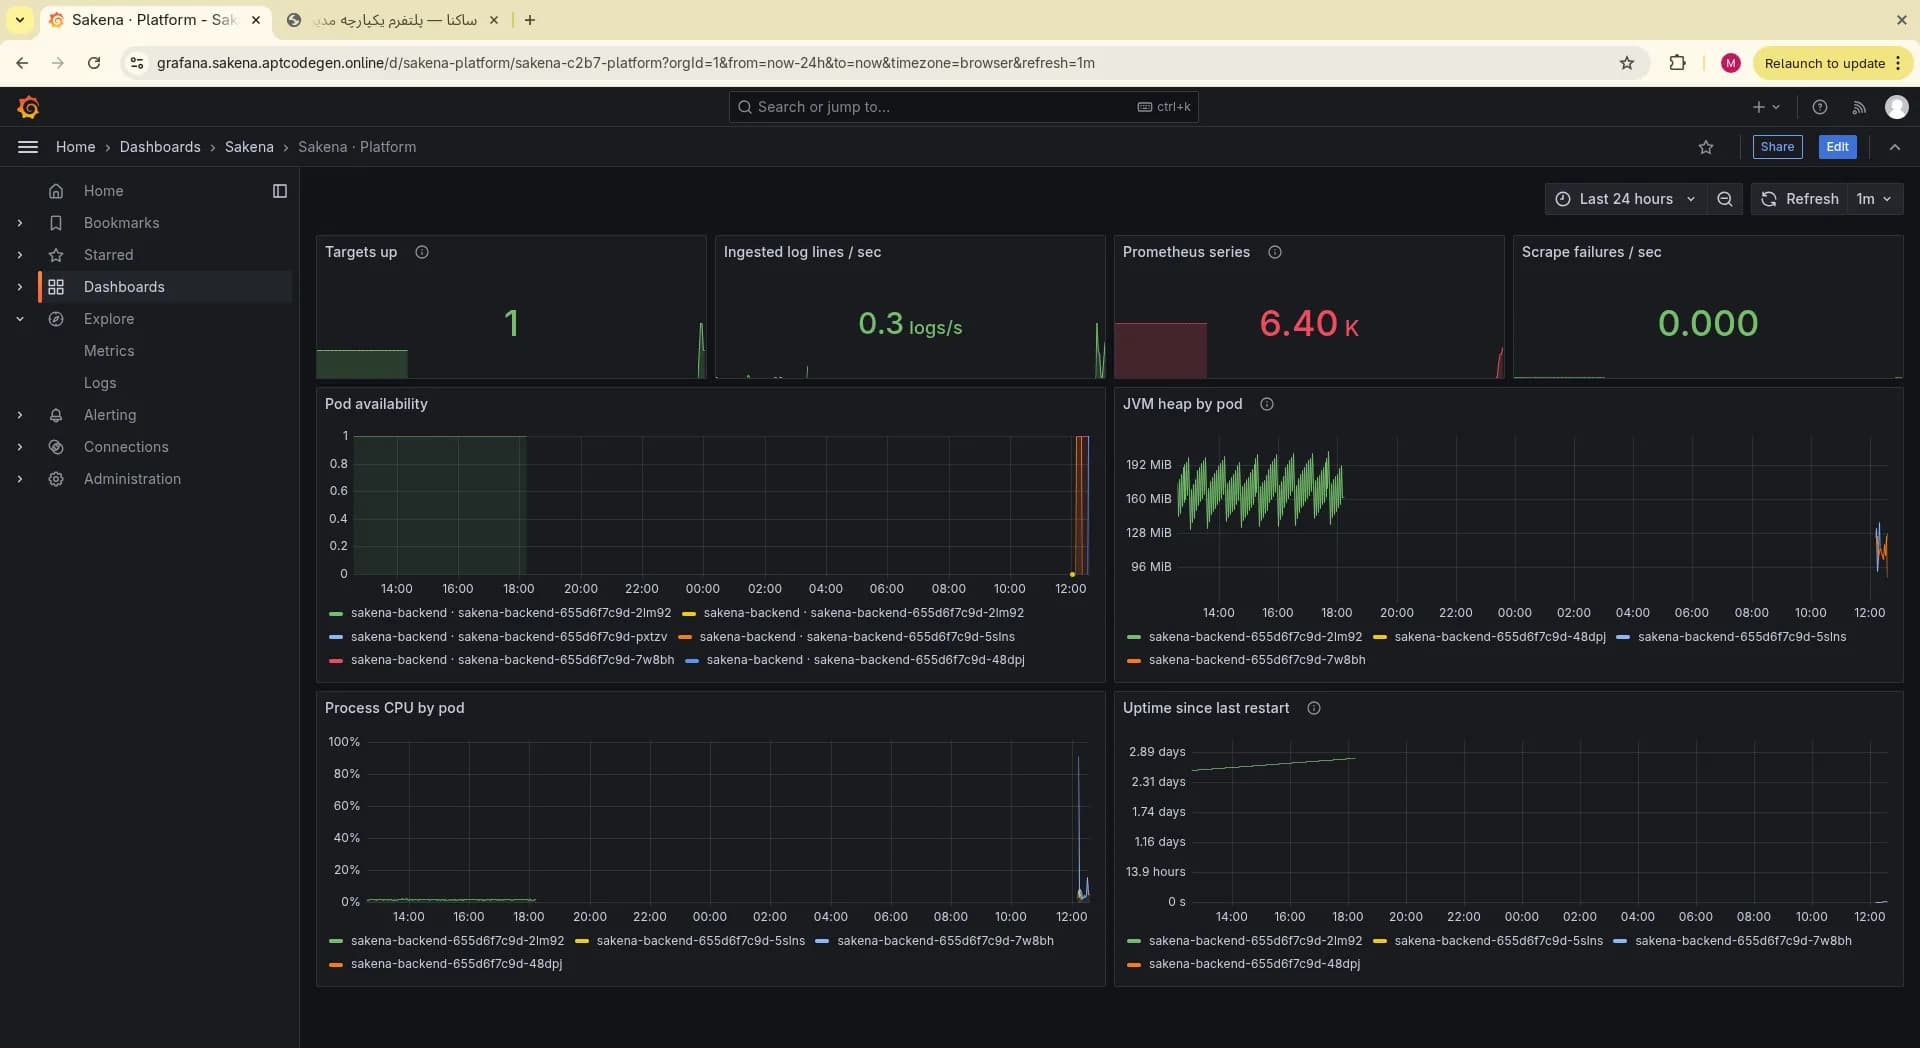Open the Last 24 hours time picker
Viewport: 1920px width, 1048px height.
[1625, 199]
